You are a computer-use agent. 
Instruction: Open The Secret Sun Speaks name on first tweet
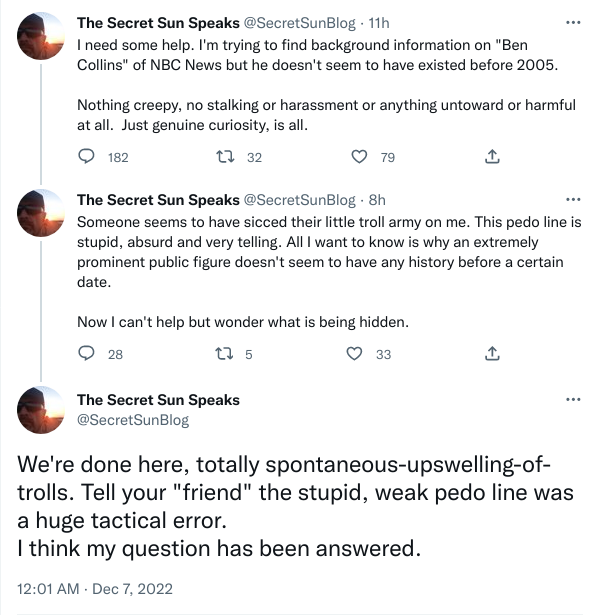158,23
